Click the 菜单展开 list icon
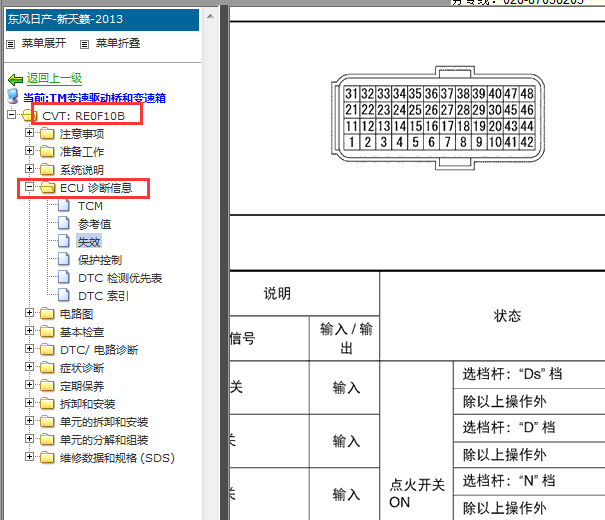605x520 pixels. (11, 44)
